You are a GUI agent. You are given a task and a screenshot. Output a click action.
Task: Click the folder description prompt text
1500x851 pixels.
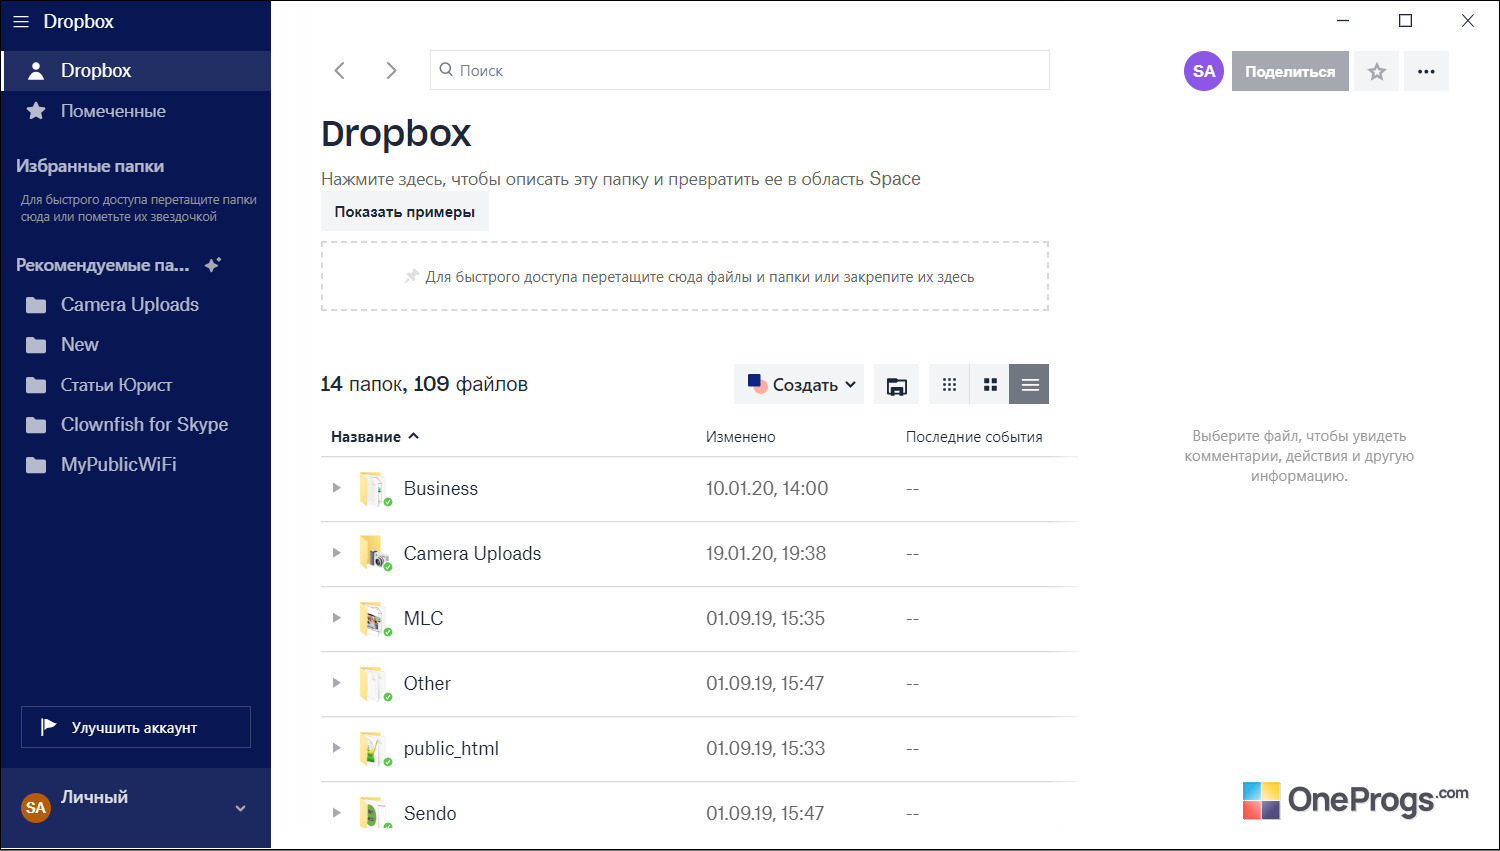click(x=621, y=179)
